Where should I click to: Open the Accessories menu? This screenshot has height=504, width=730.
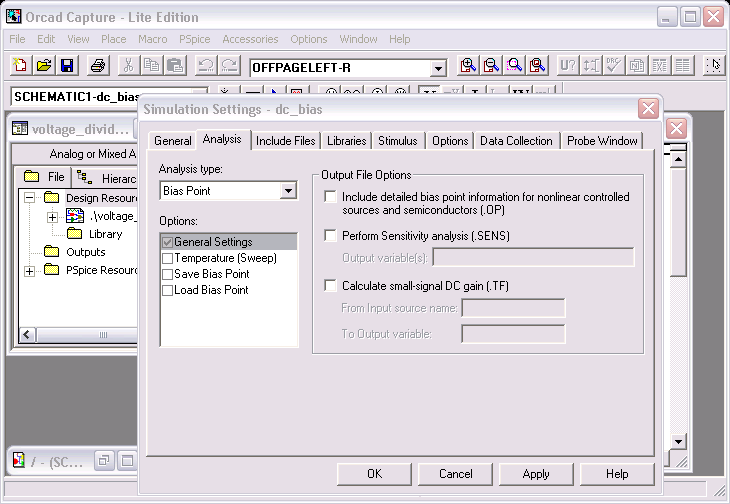250,39
